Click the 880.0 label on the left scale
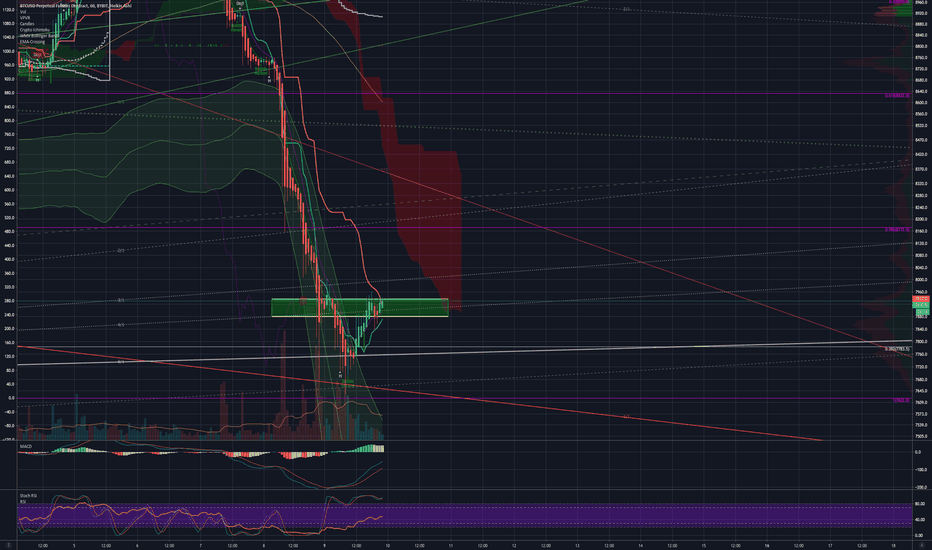Viewport: 932px width, 550px height. click(x=9, y=93)
